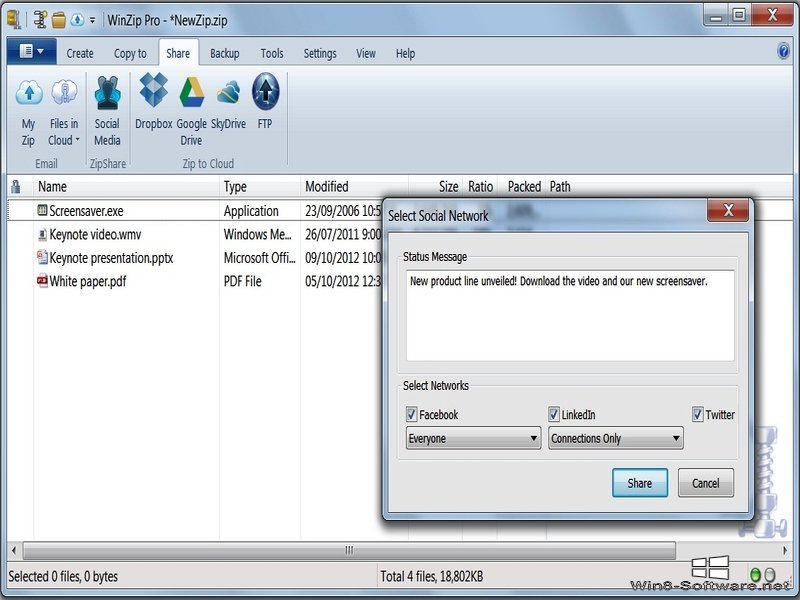Sort the file list by Size column
The height and width of the screenshot is (600, 800).
click(x=436, y=187)
